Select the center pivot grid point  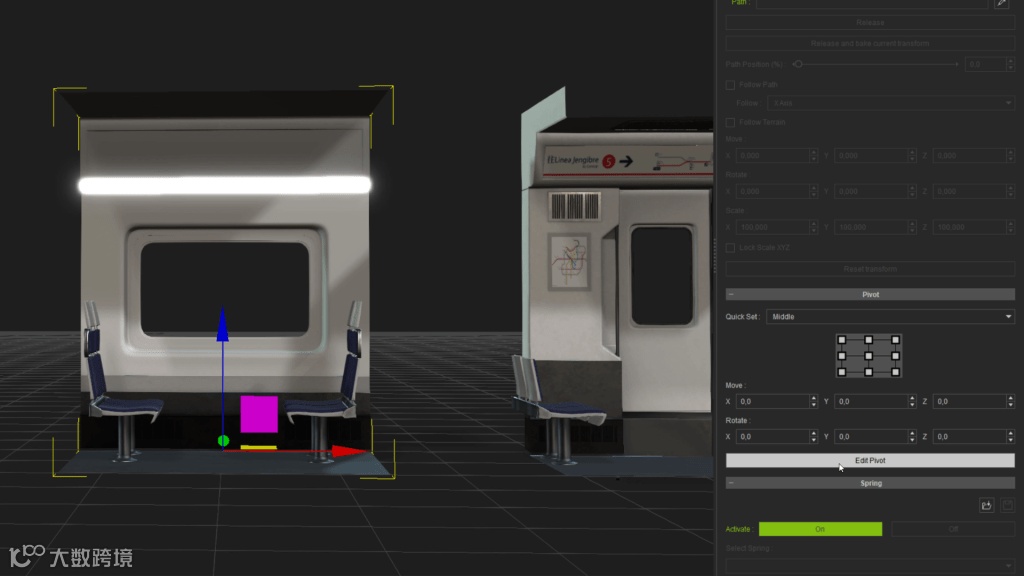click(x=869, y=356)
